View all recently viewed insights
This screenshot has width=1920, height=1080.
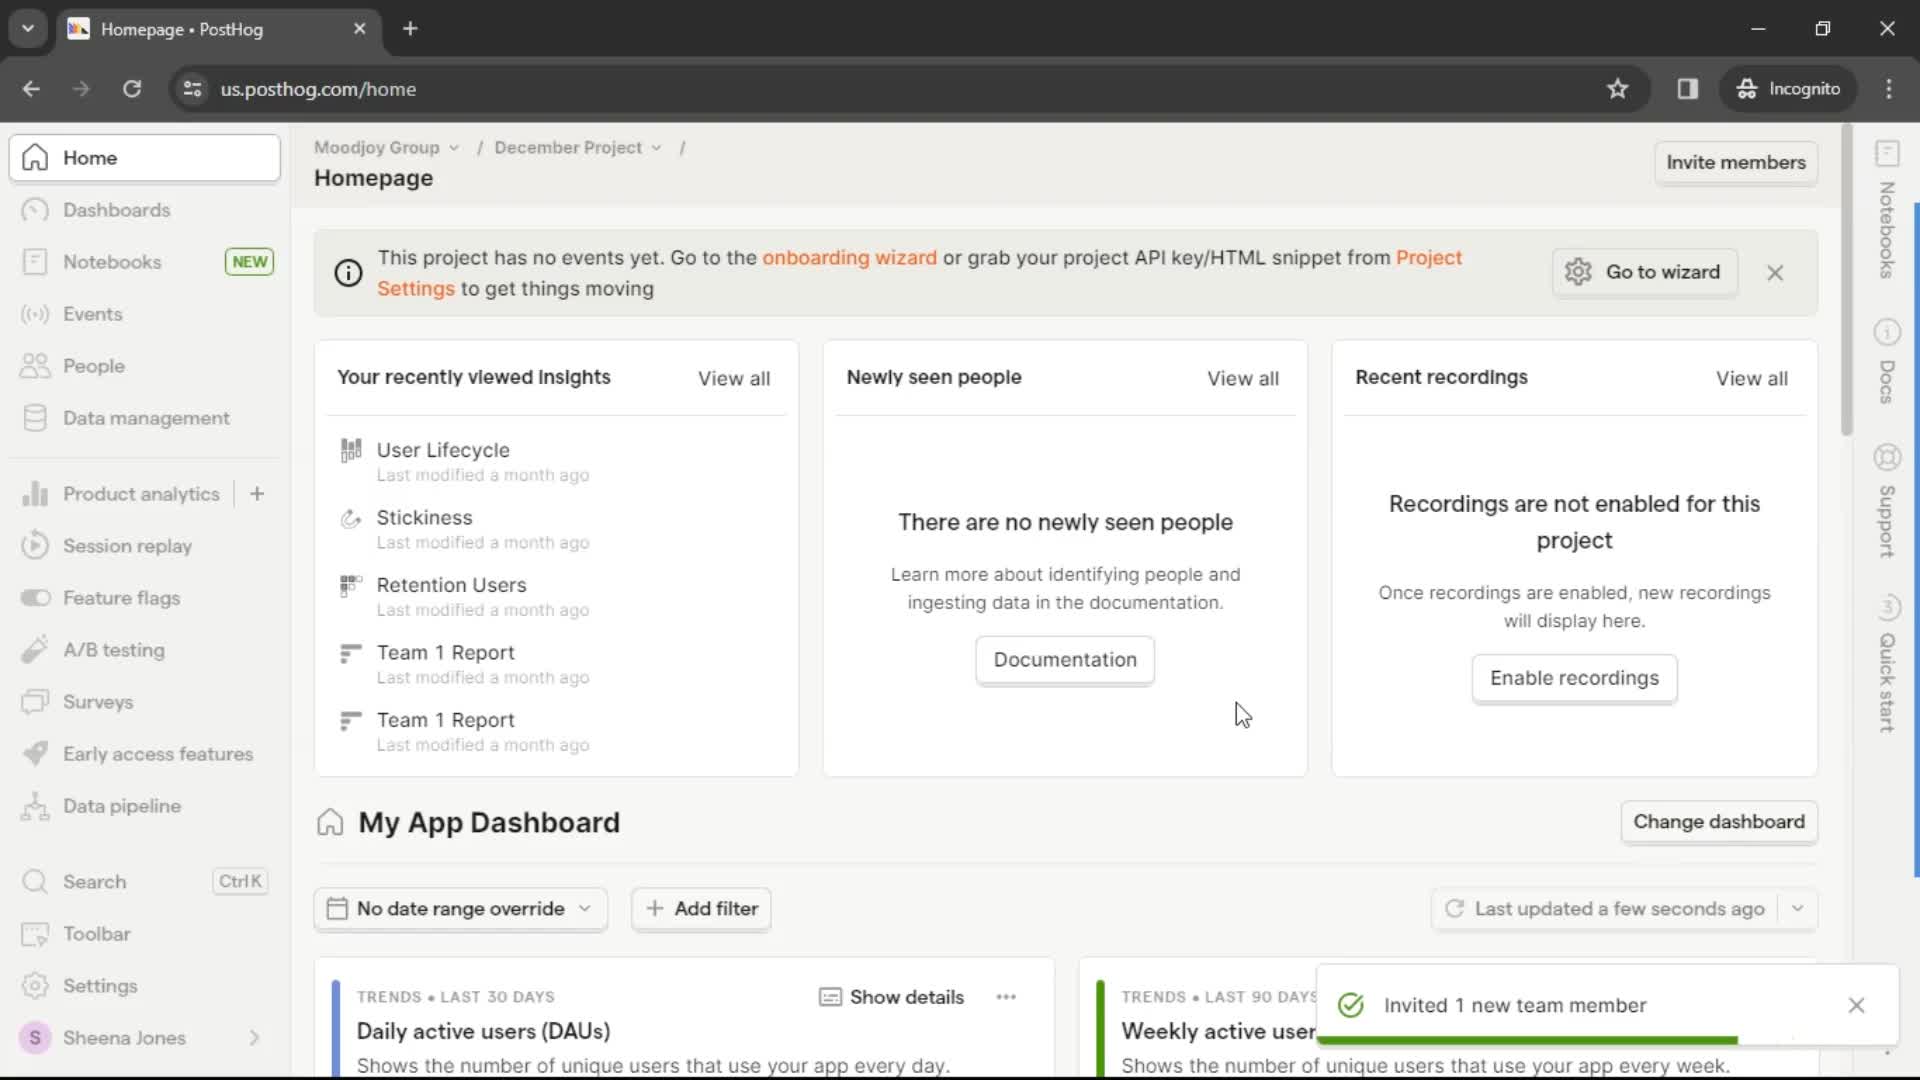point(734,378)
